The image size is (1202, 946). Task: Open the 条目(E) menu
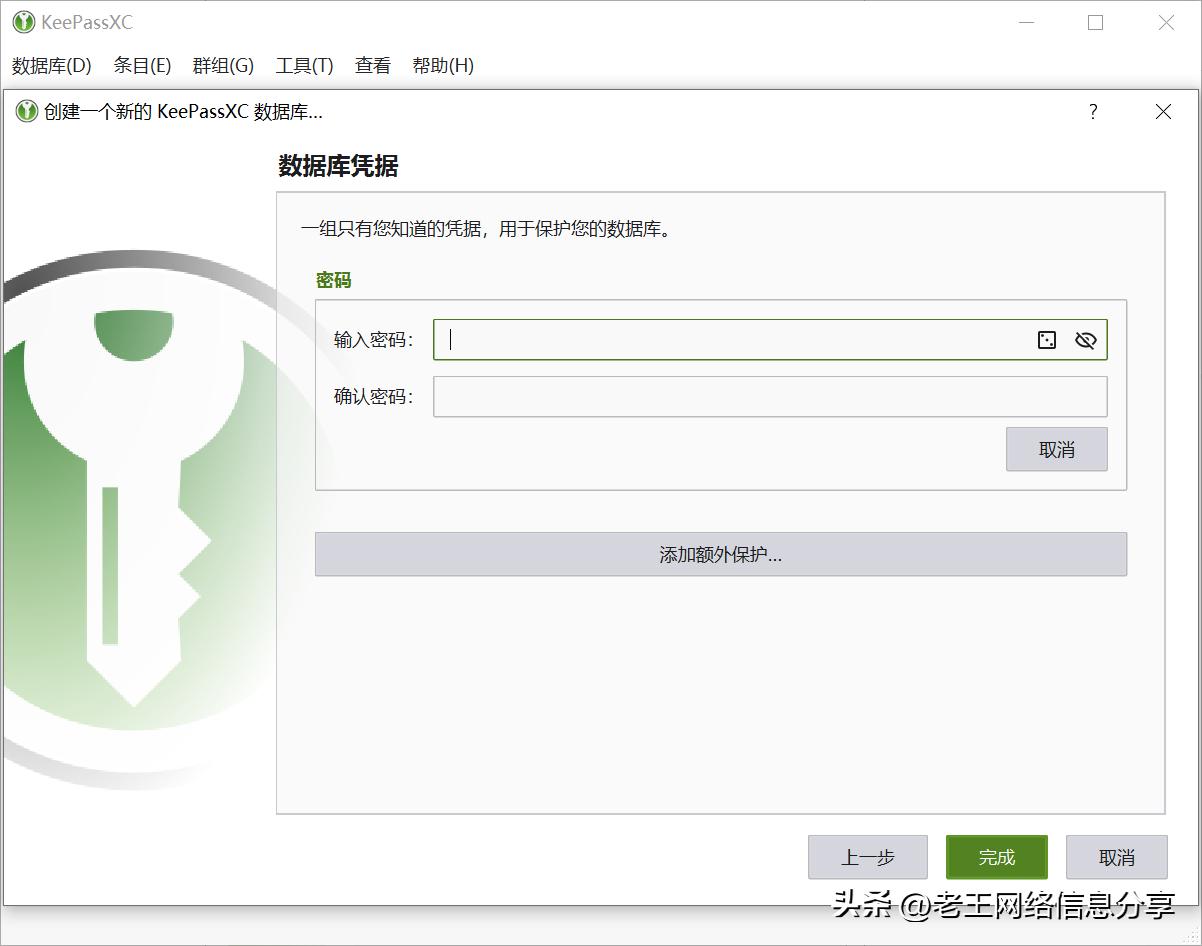click(142, 66)
